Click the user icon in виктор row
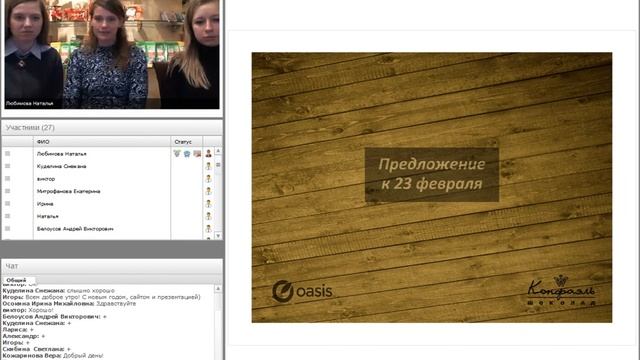Image resolution: width=640 pixels, height=360 pixels. tap(209, 179)
